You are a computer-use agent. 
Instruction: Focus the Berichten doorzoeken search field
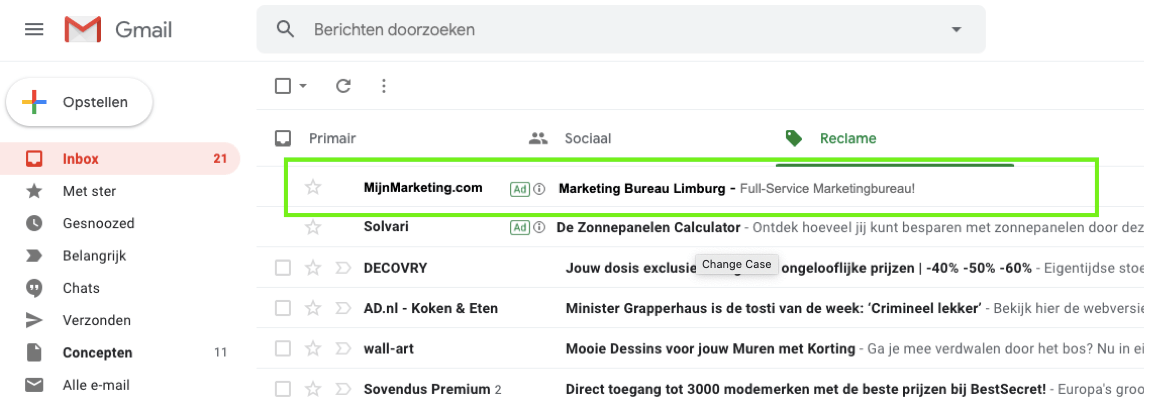pyautogui.click(x=621, y=30)
